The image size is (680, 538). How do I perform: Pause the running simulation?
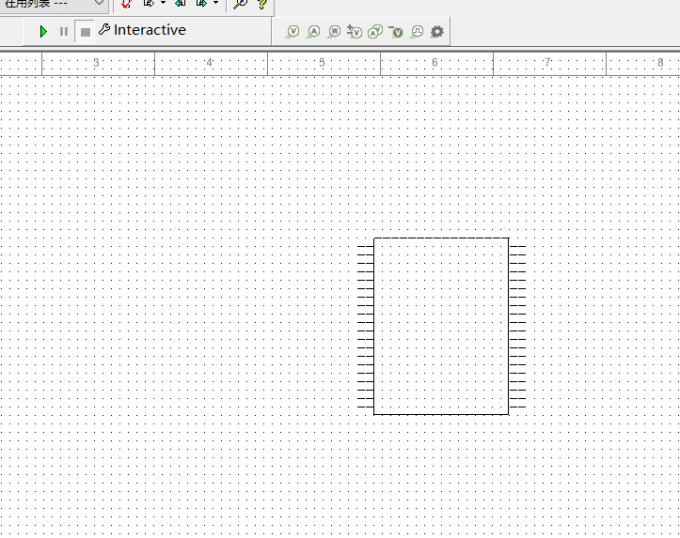pos(64,32)
